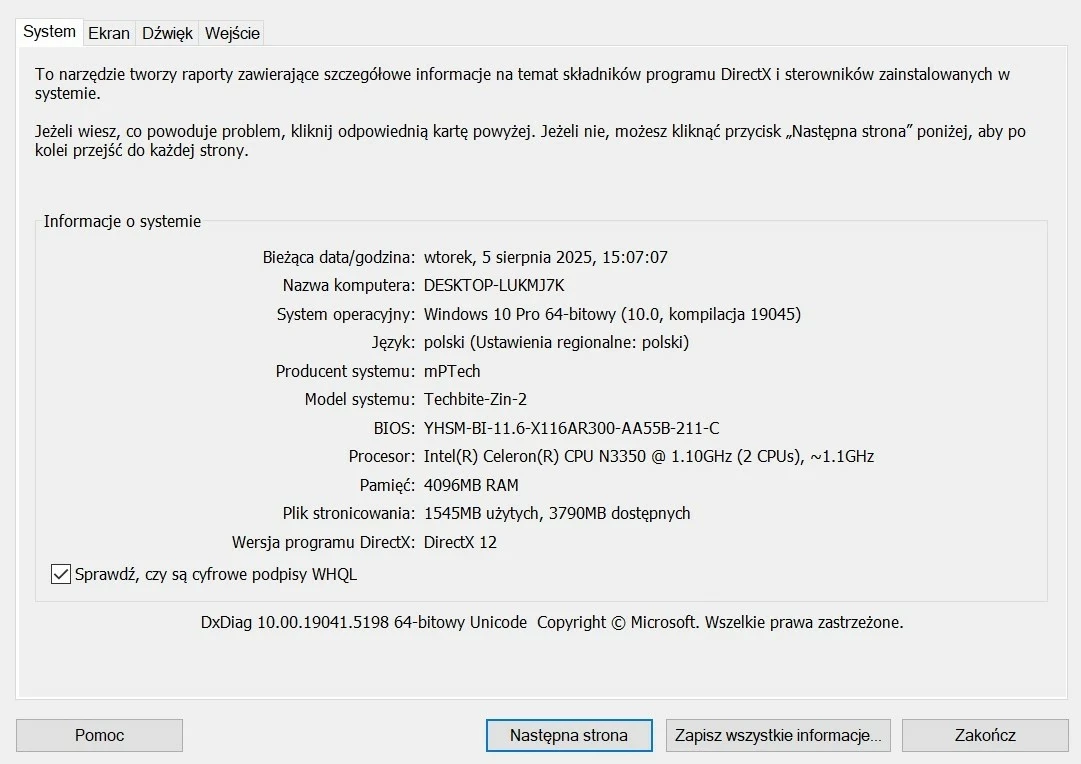The width and height of the screenshot is (1081, 764).
Task: Click the DxDiag version copyright footer text
Action: (x=551, y=622)
